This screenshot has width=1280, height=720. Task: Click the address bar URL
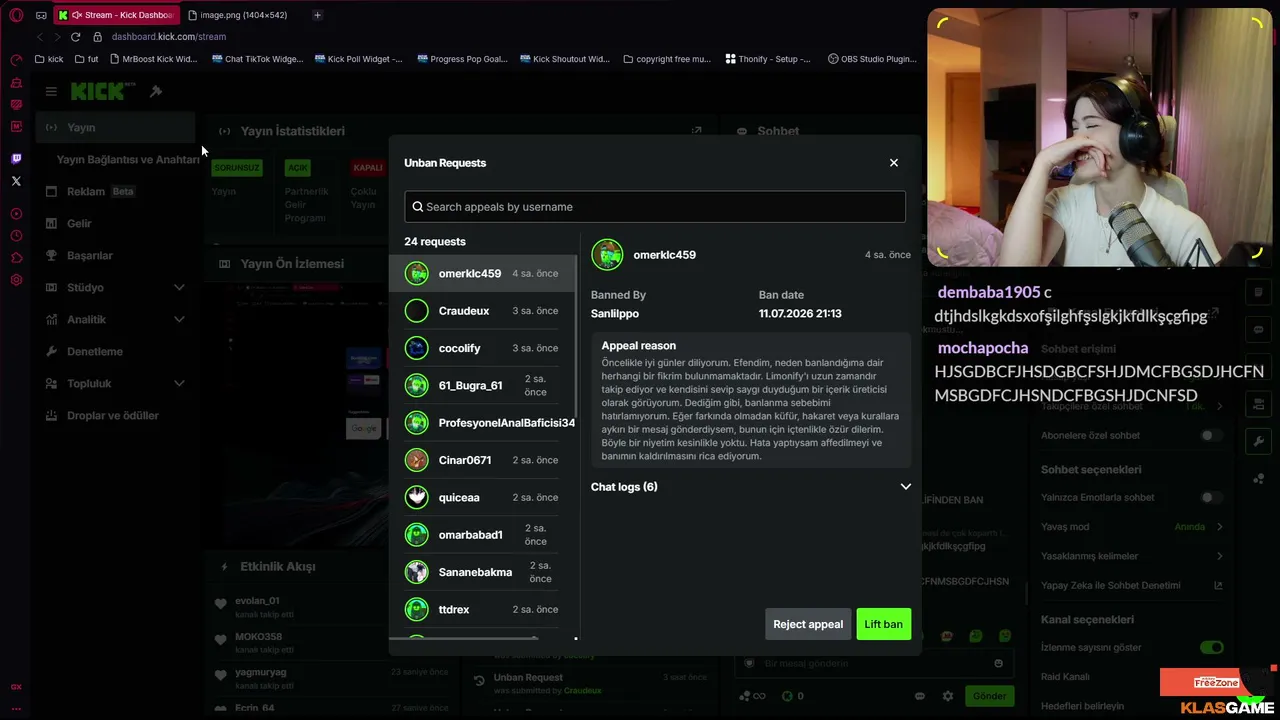click(x=169, y=37)
